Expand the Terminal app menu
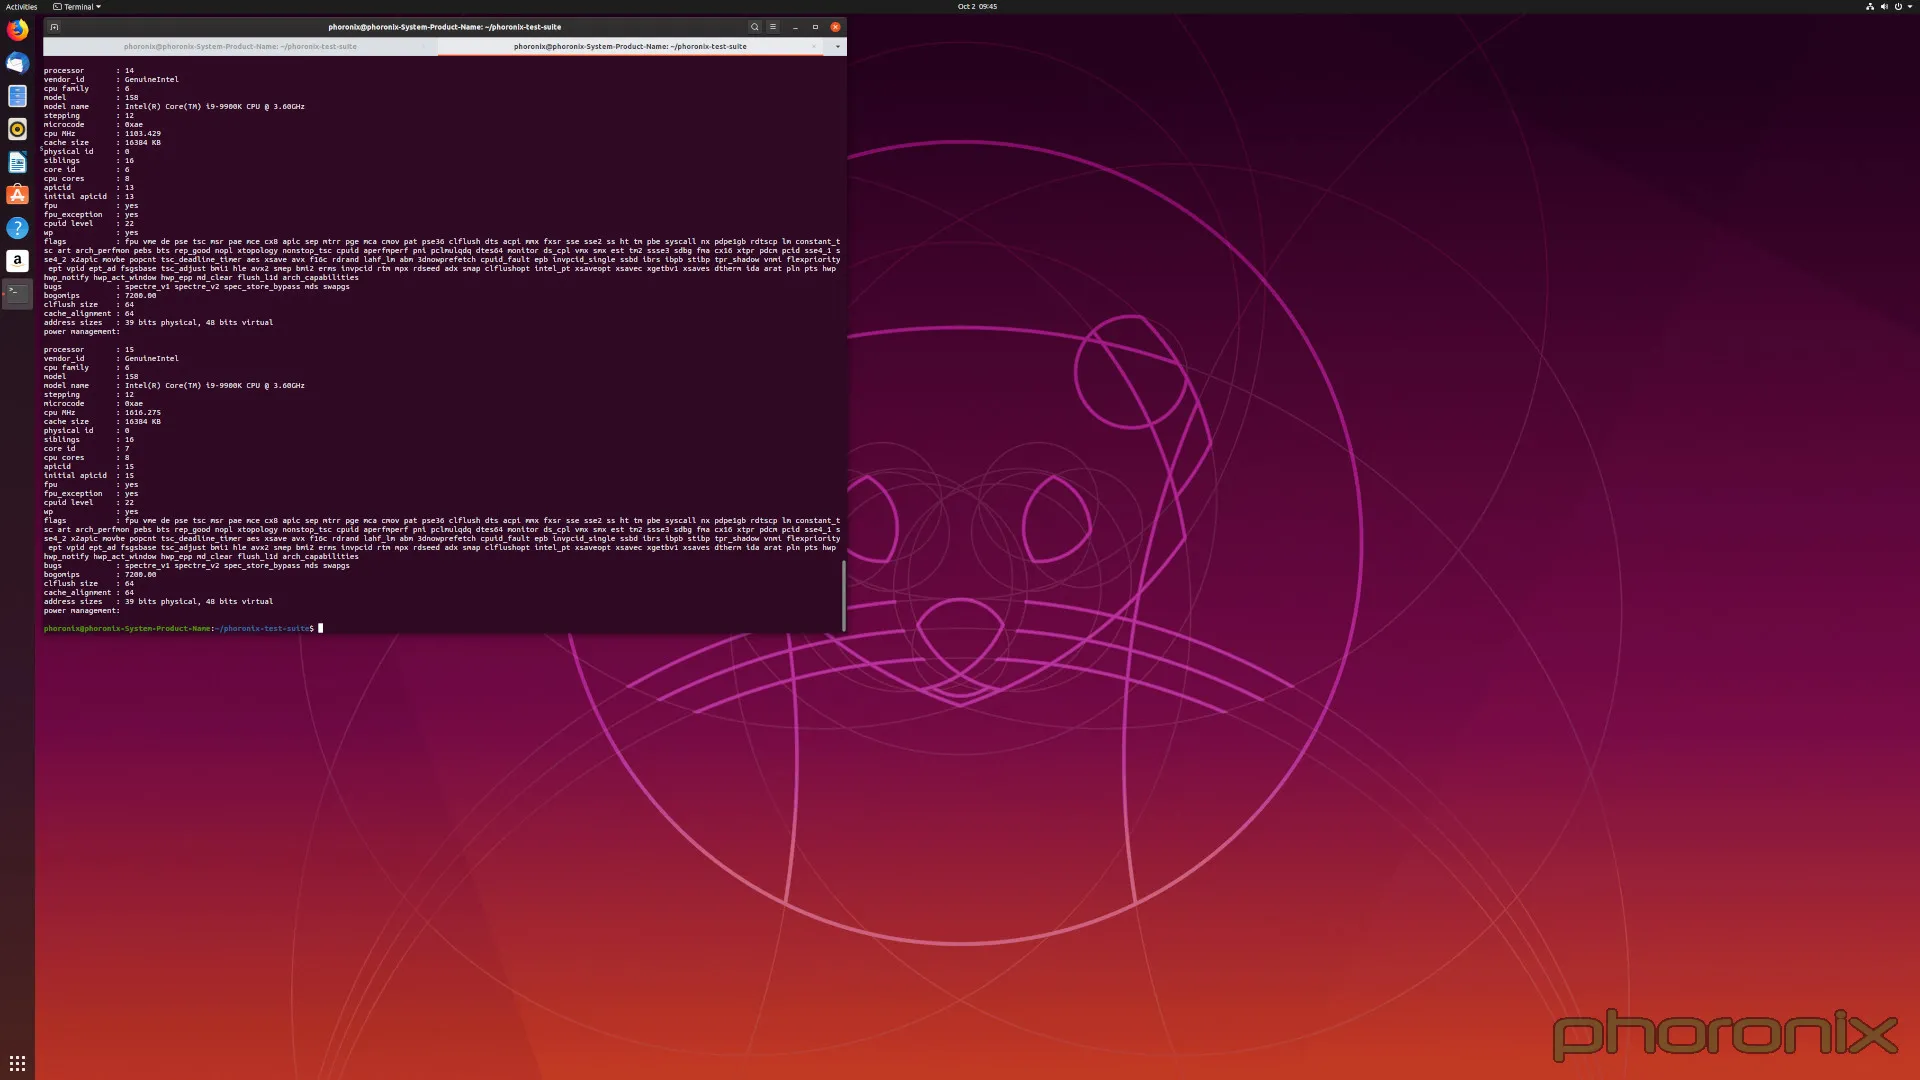 [x=78, y=7]
